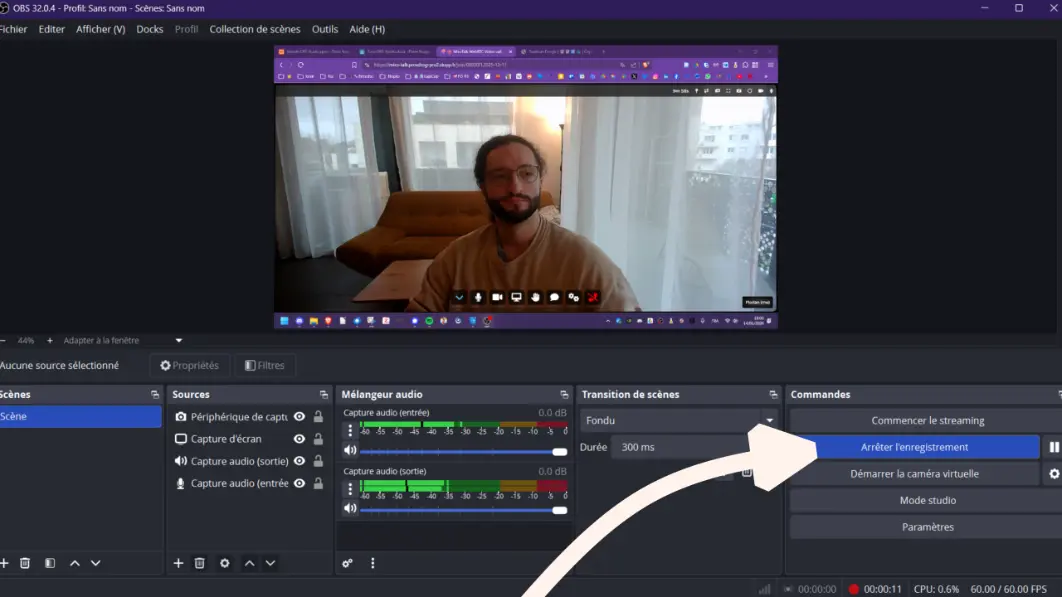Adjust Capture audio (entrée) volume slider
This screenshot has height=597, width=1062.
(x=460, y=452)
